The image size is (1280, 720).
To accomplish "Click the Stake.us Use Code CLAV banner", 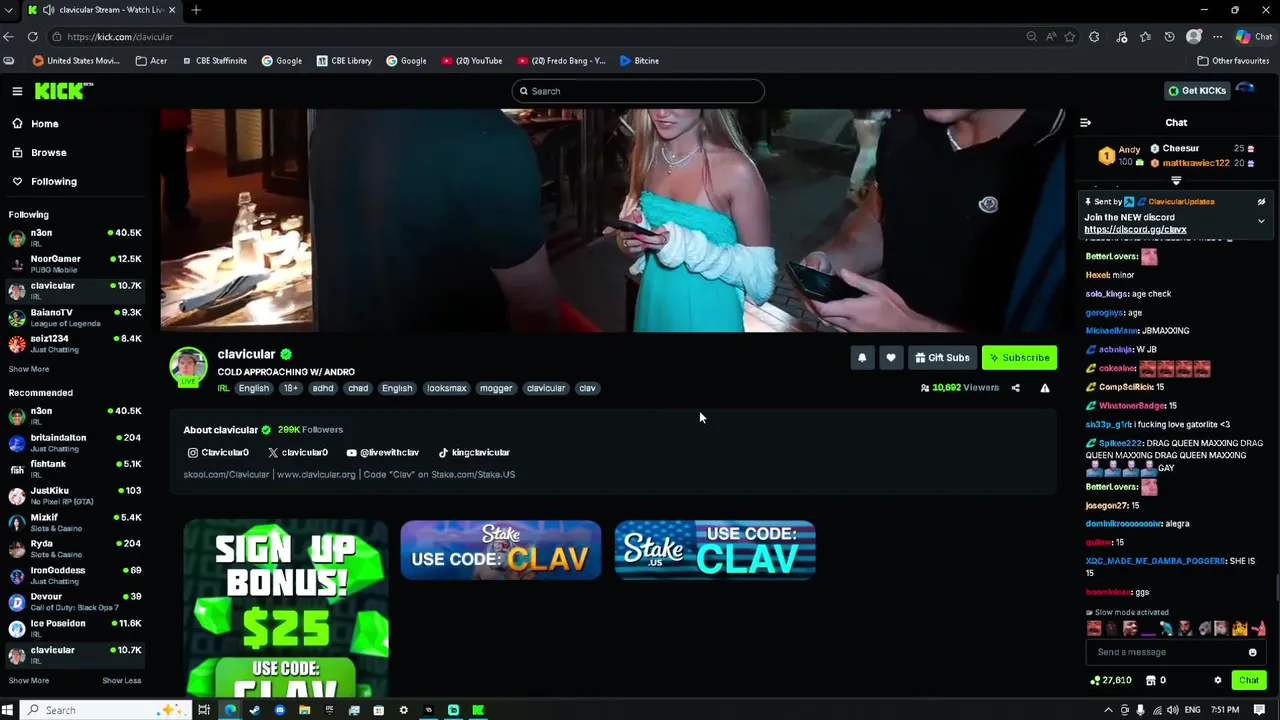I will 715,550.
